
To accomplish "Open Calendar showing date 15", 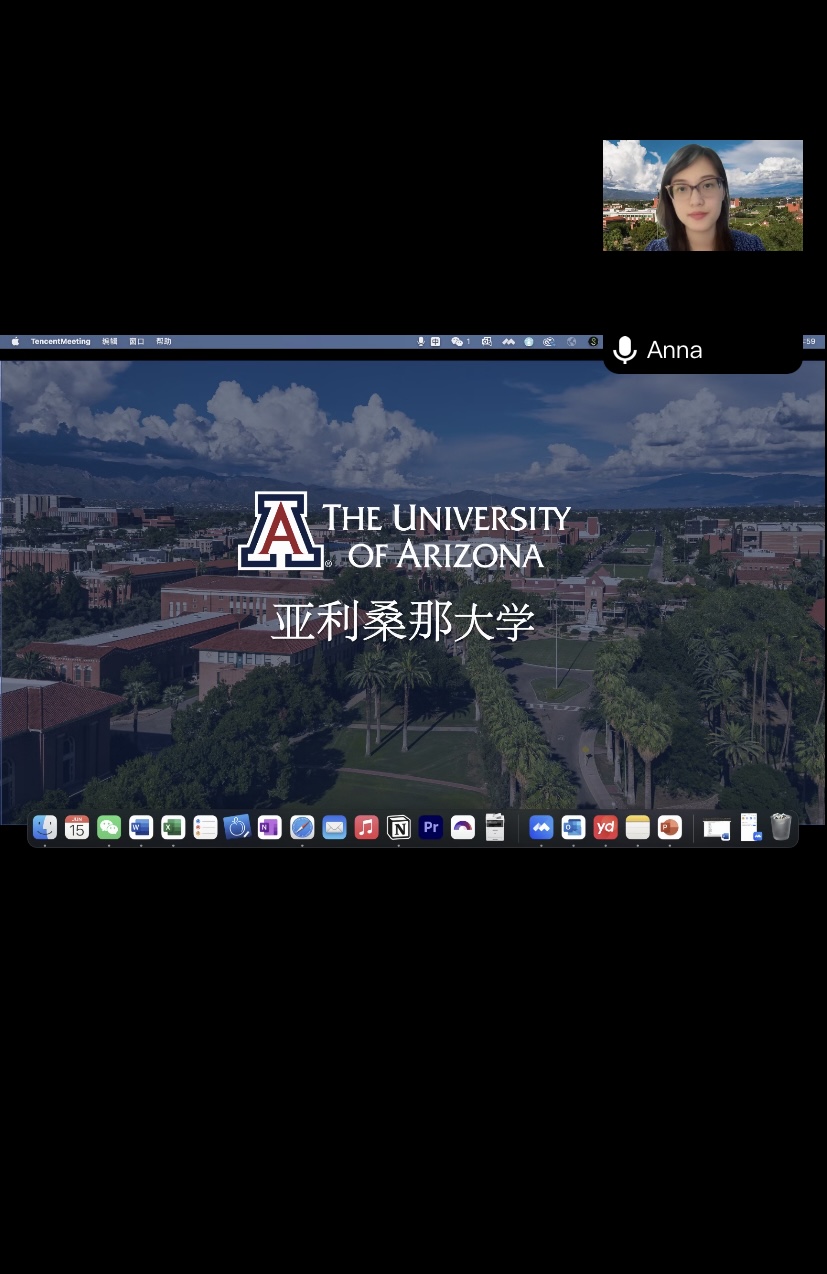I will [77, 827].
